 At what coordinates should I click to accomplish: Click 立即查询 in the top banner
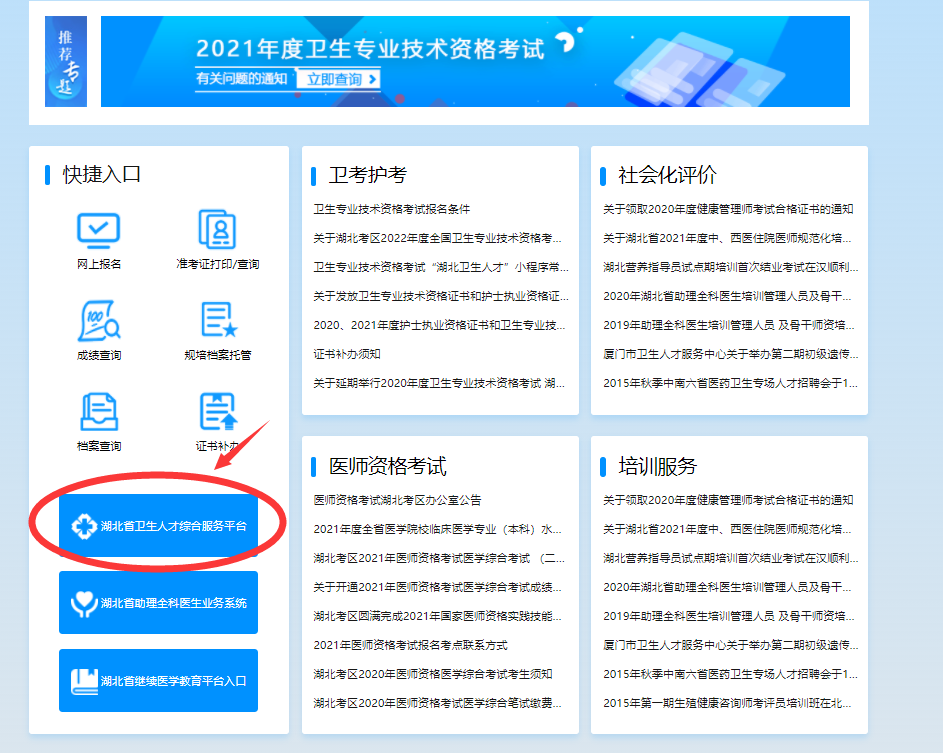(x=338, y=79)
